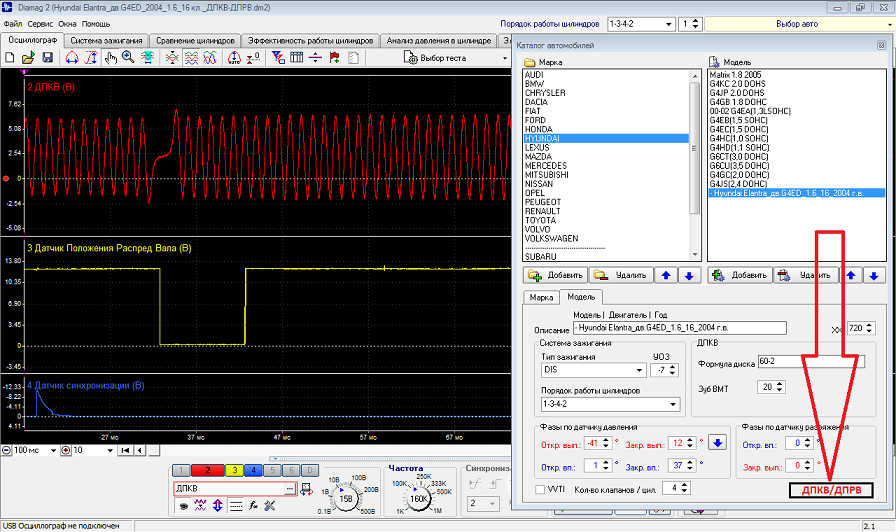896x532 pixels.
Task: Toggle channel 6 button
Action: point(291,470)
